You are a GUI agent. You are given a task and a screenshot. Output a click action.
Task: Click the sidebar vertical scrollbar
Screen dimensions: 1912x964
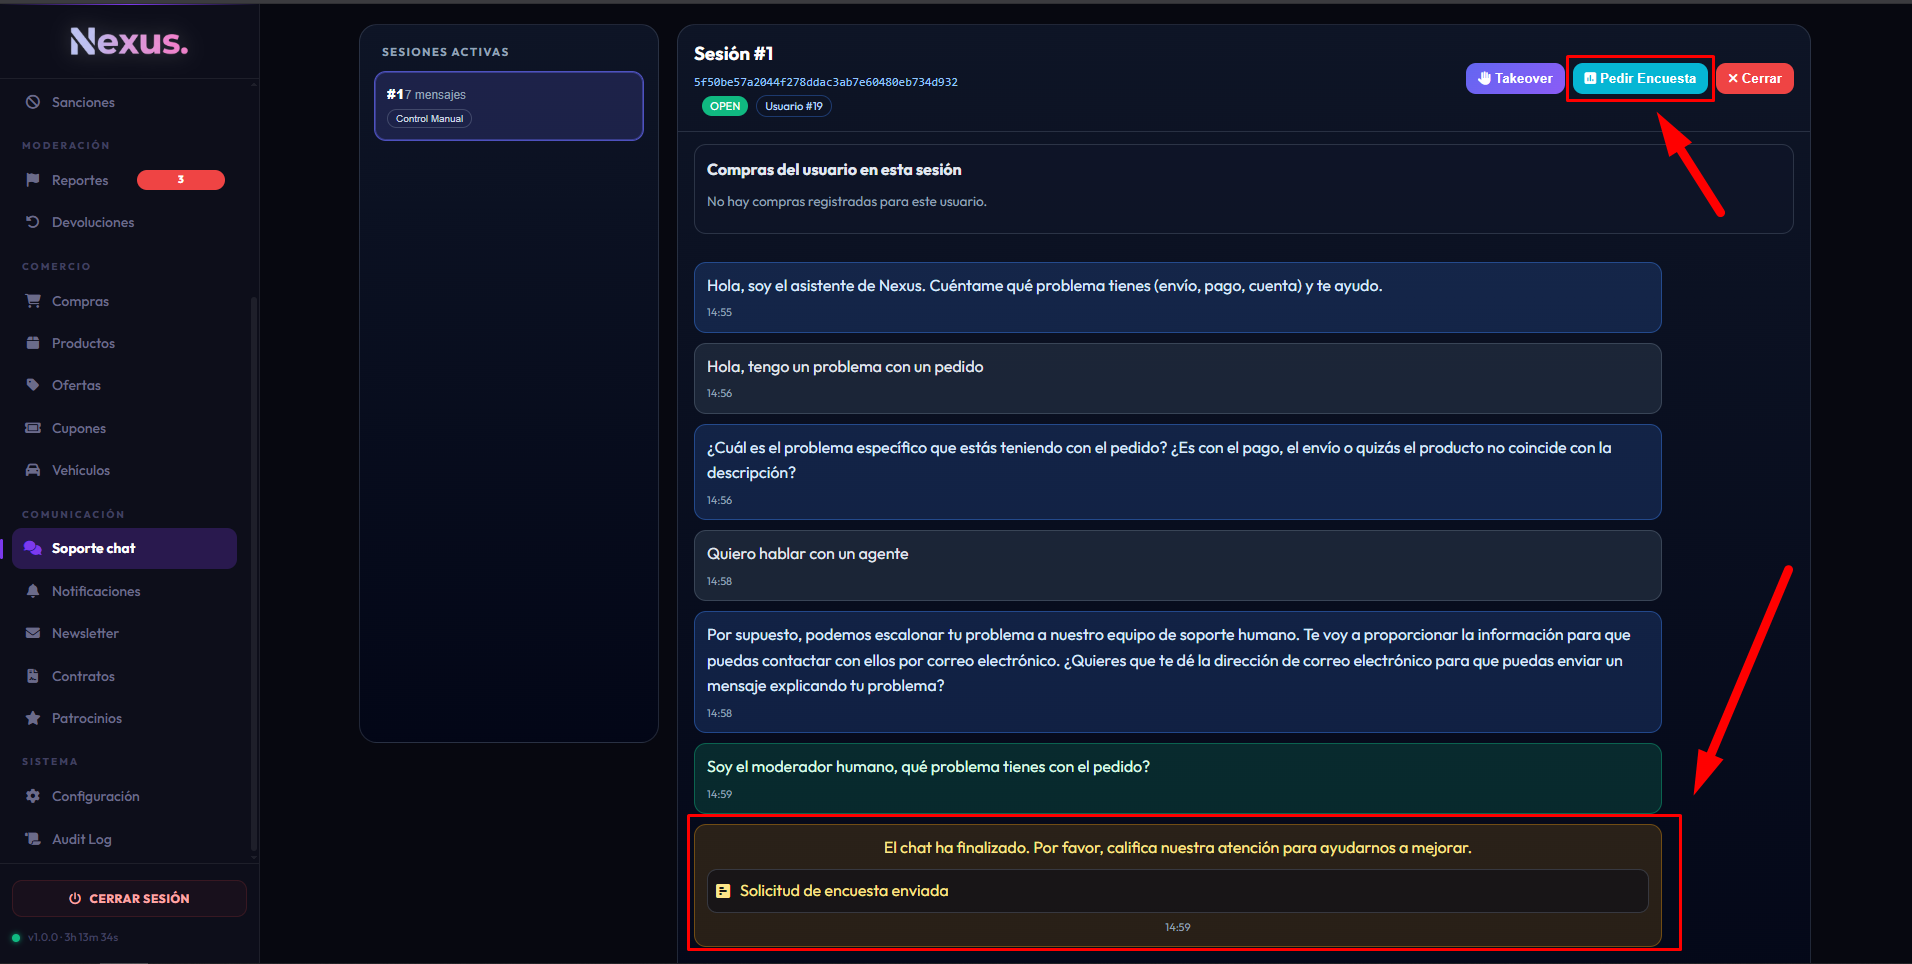(x=254, y=575)
